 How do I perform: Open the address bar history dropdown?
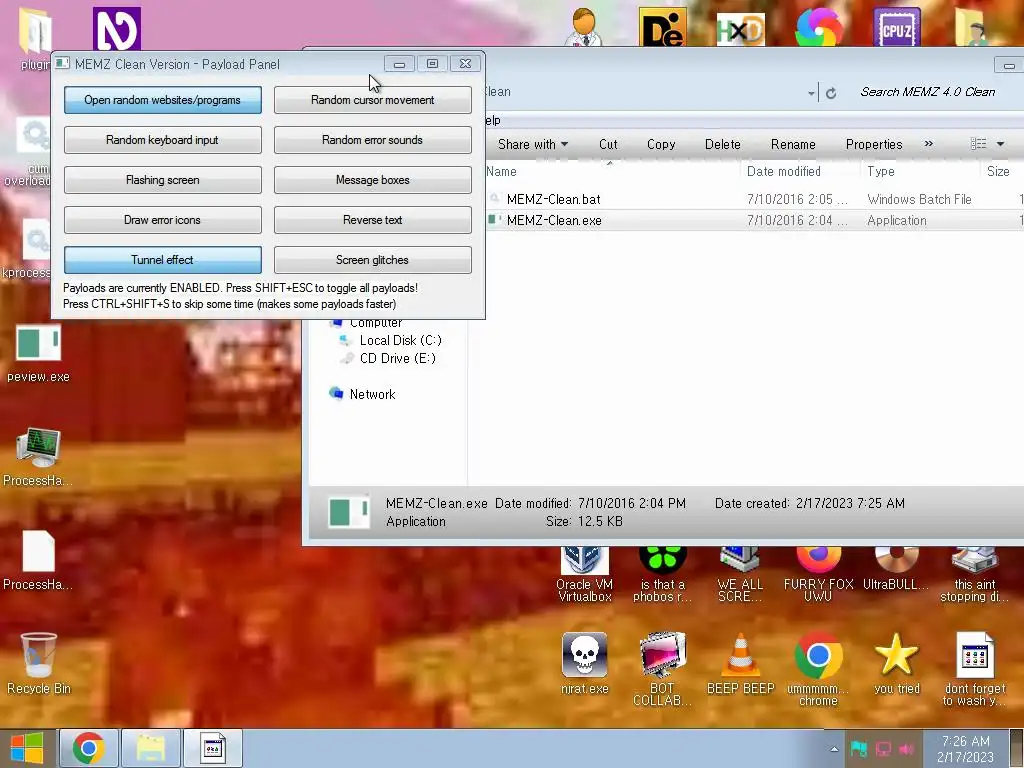[x=811, y=93]
